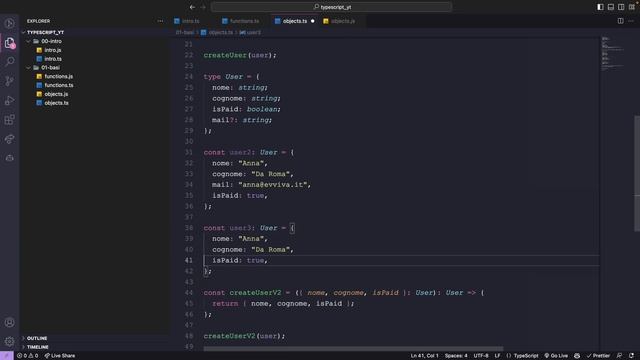Go forward with the navigation arrow

tap(203, 7)
